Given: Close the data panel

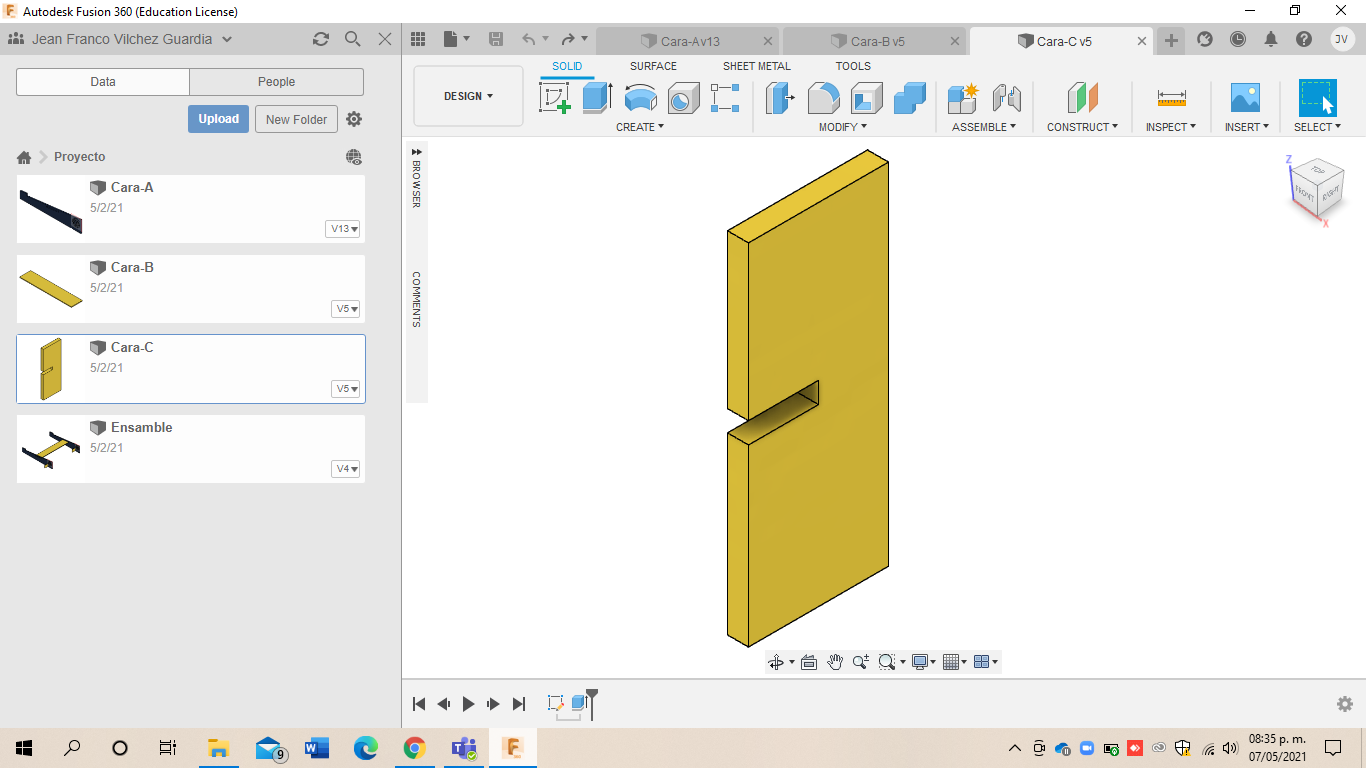Looking at the screenshot, I should click(385, 39).
